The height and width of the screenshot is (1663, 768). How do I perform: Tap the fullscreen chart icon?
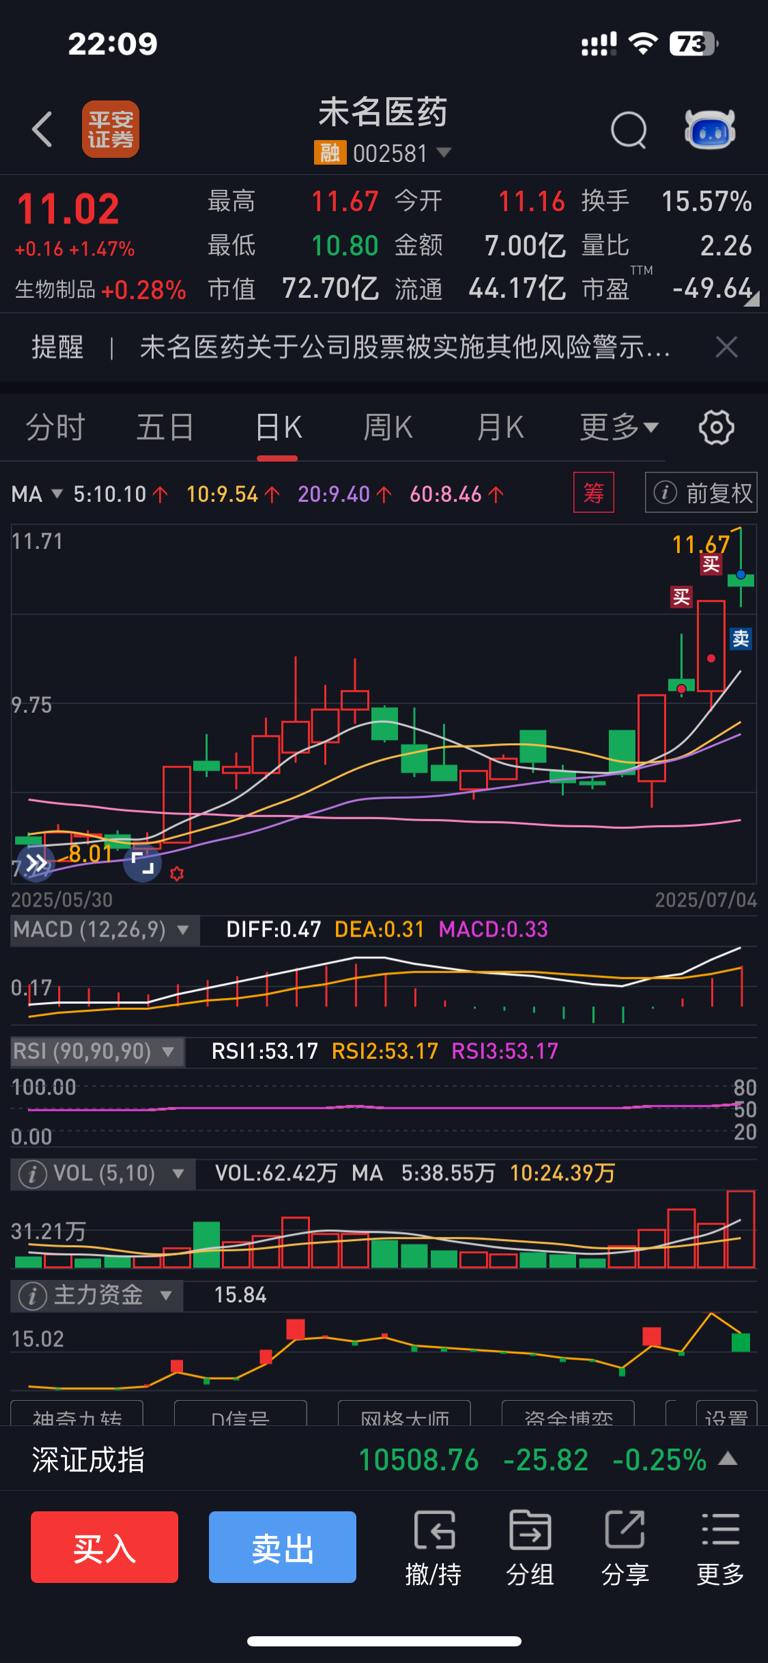[x=143, y=863]
